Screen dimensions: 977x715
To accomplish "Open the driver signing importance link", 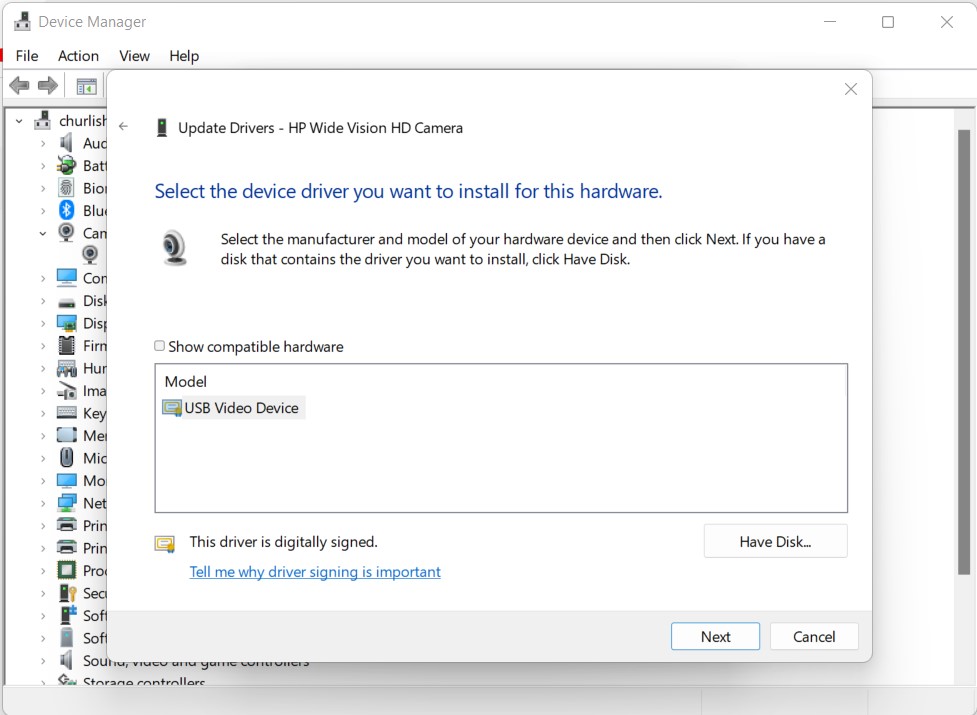I will point(315,571).
